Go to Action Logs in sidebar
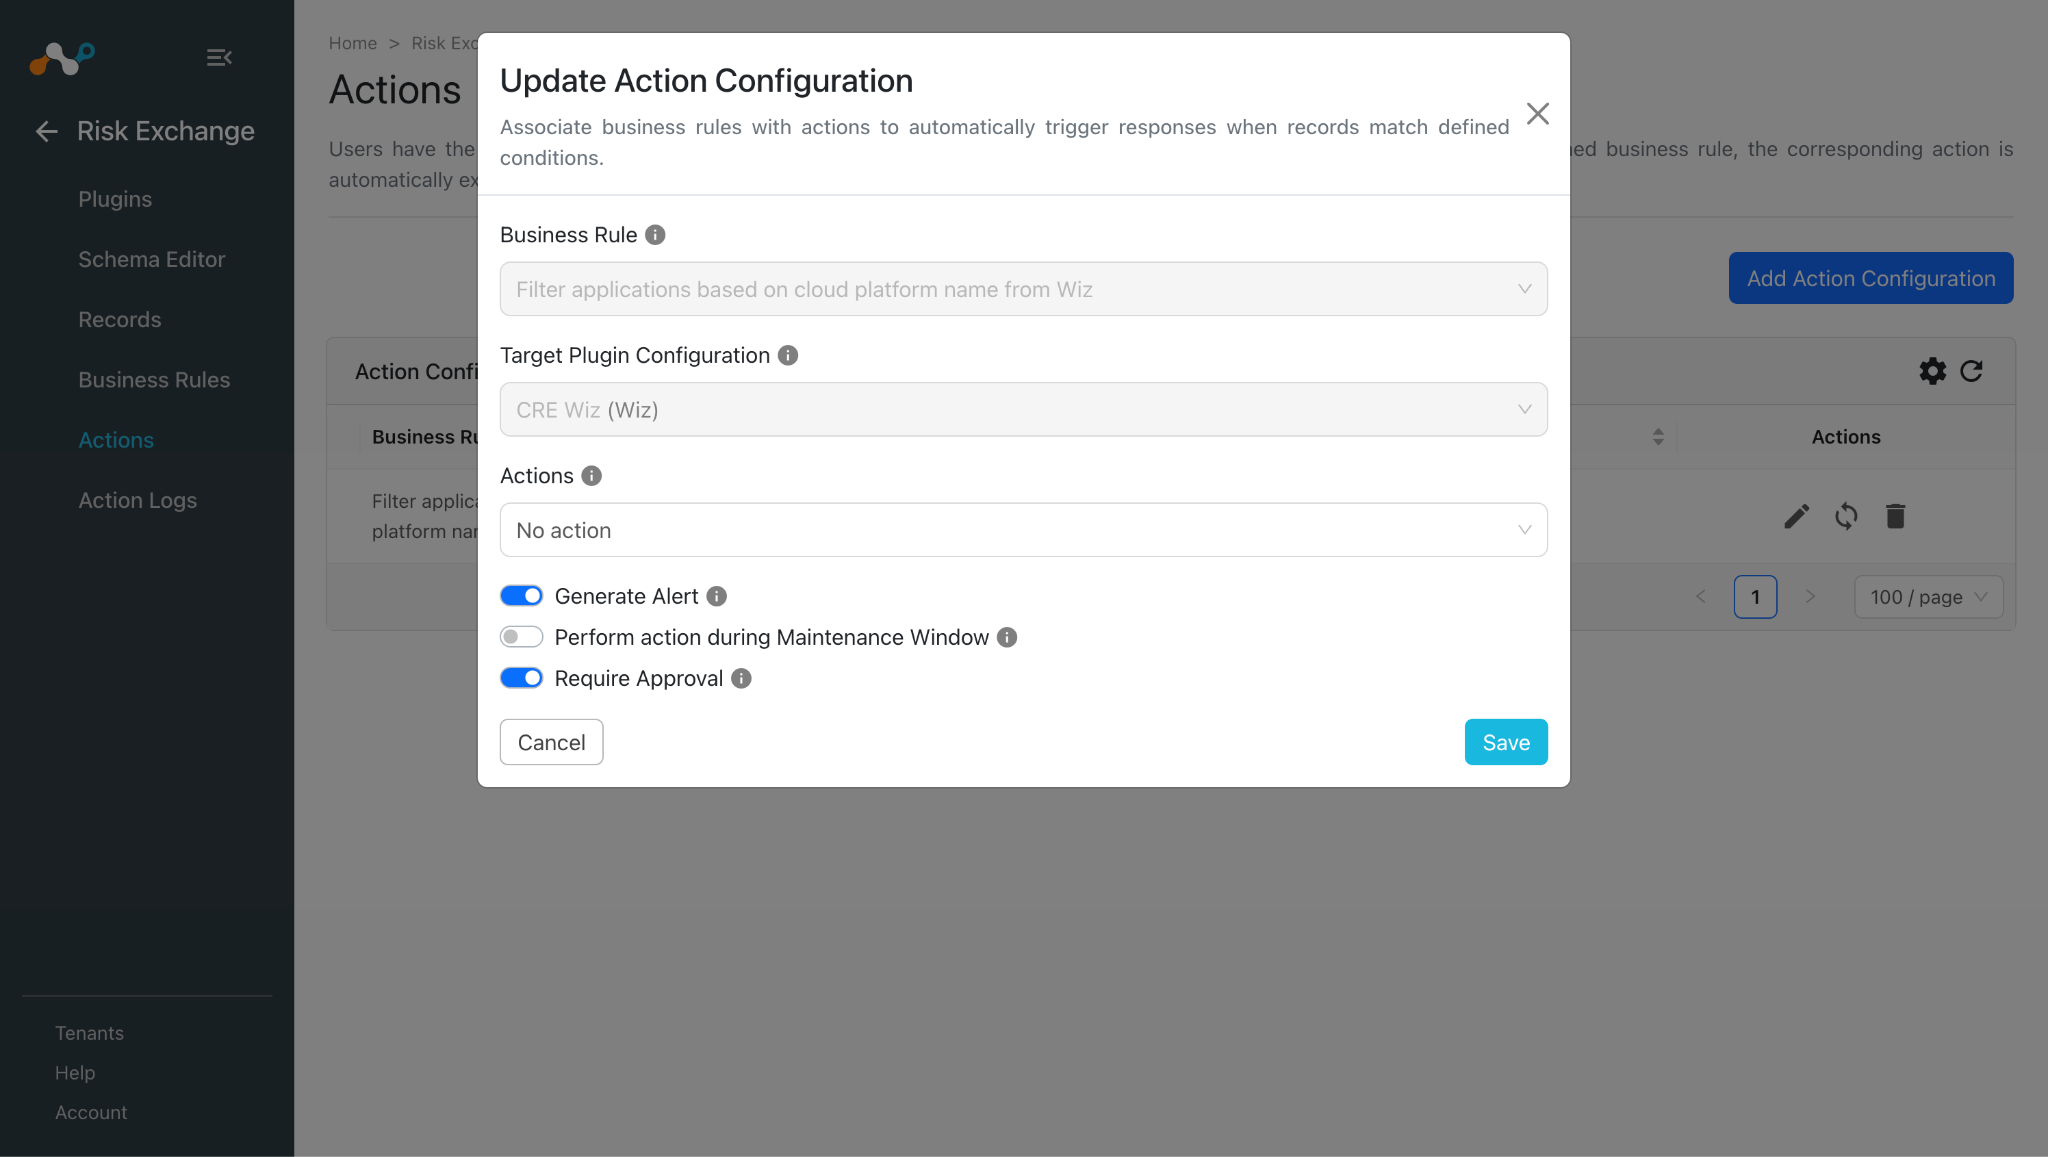 pos(138,500)
